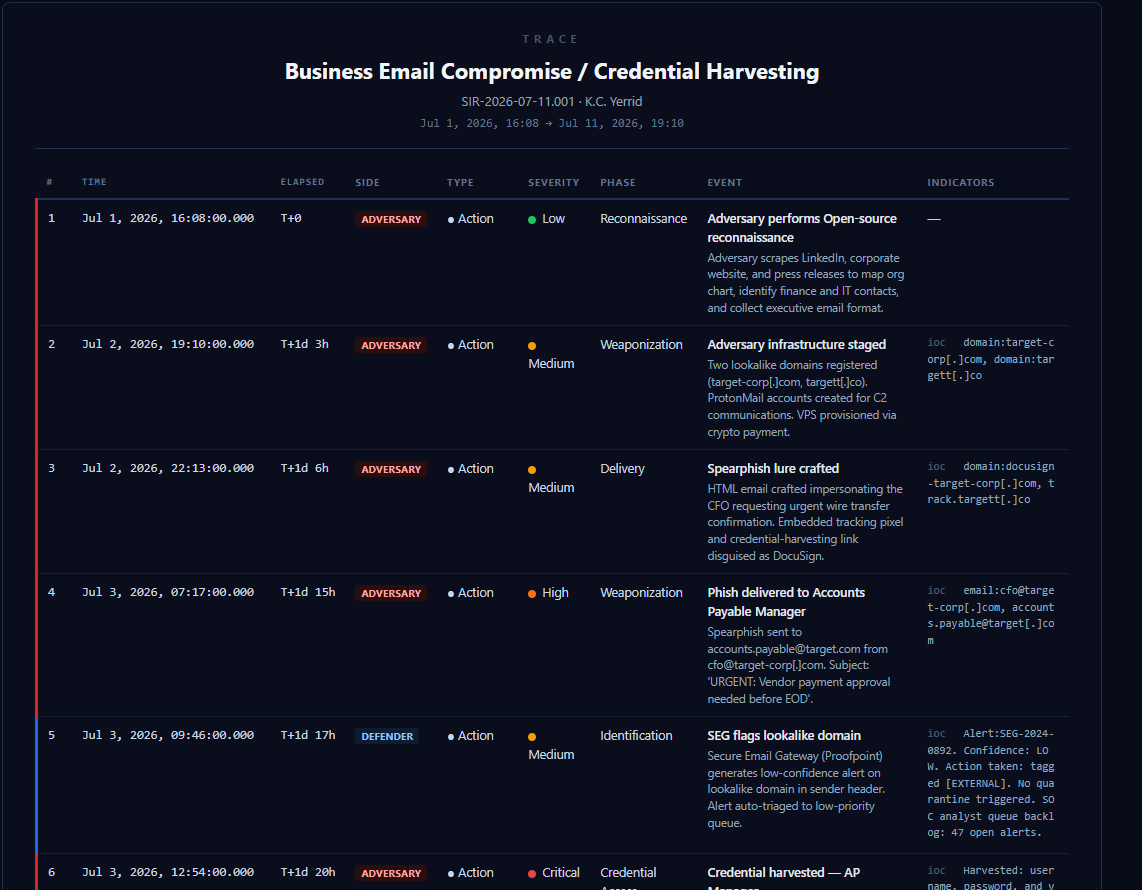Click the Action type bullet in row 5
This screenshot has height=890, width=1142.
point(451,736)
